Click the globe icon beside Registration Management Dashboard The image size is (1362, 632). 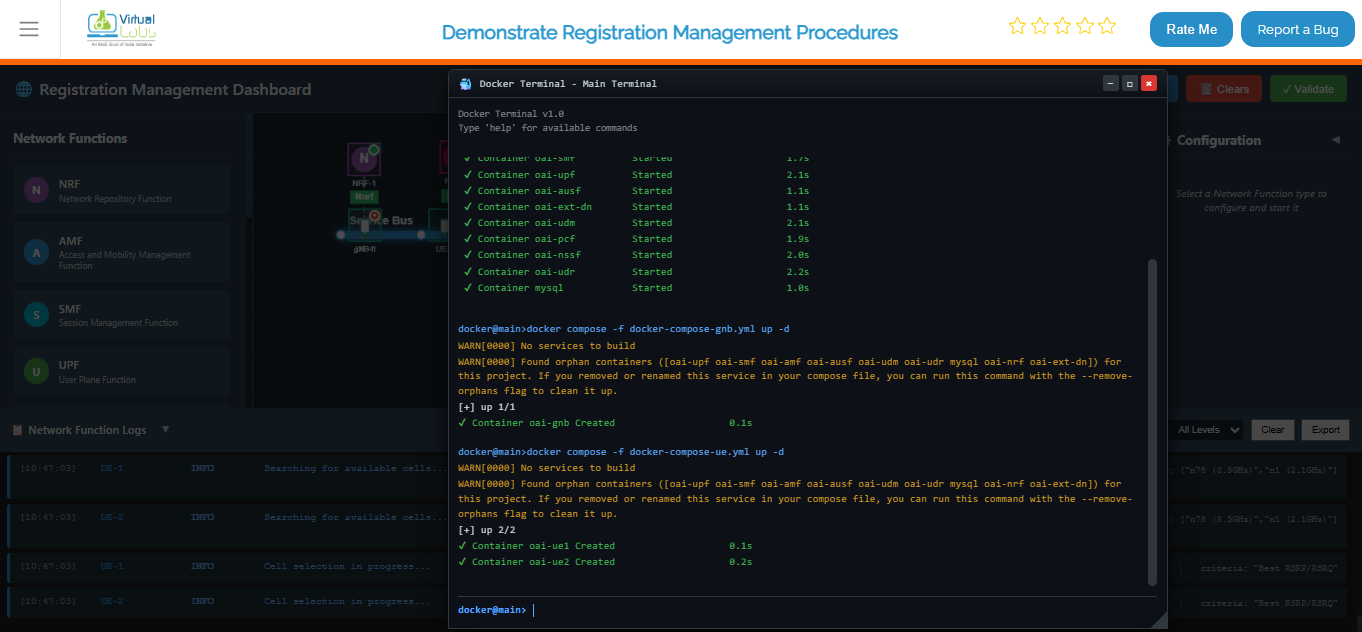22,89
